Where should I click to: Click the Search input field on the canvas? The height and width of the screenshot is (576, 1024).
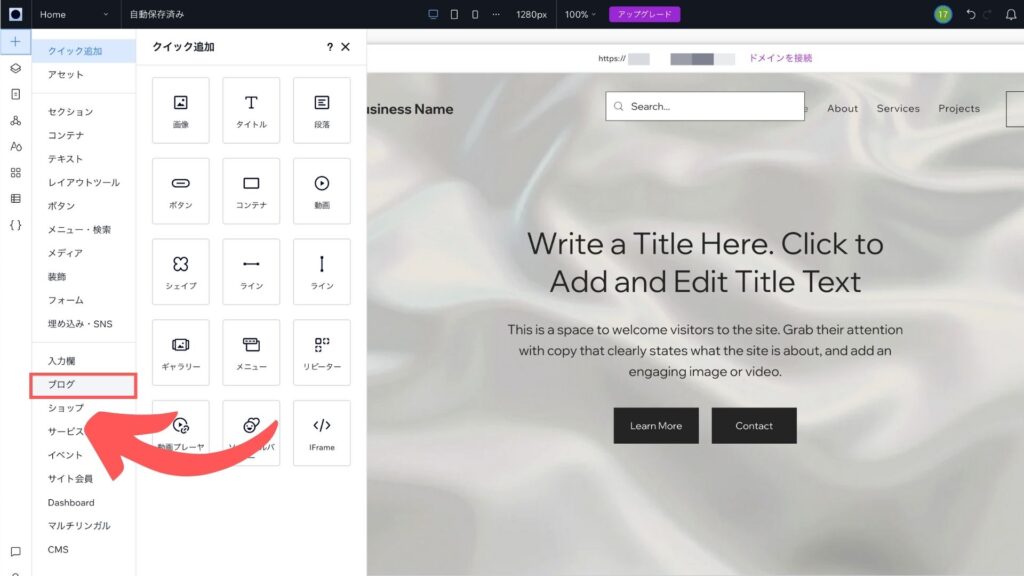point(705,106)
